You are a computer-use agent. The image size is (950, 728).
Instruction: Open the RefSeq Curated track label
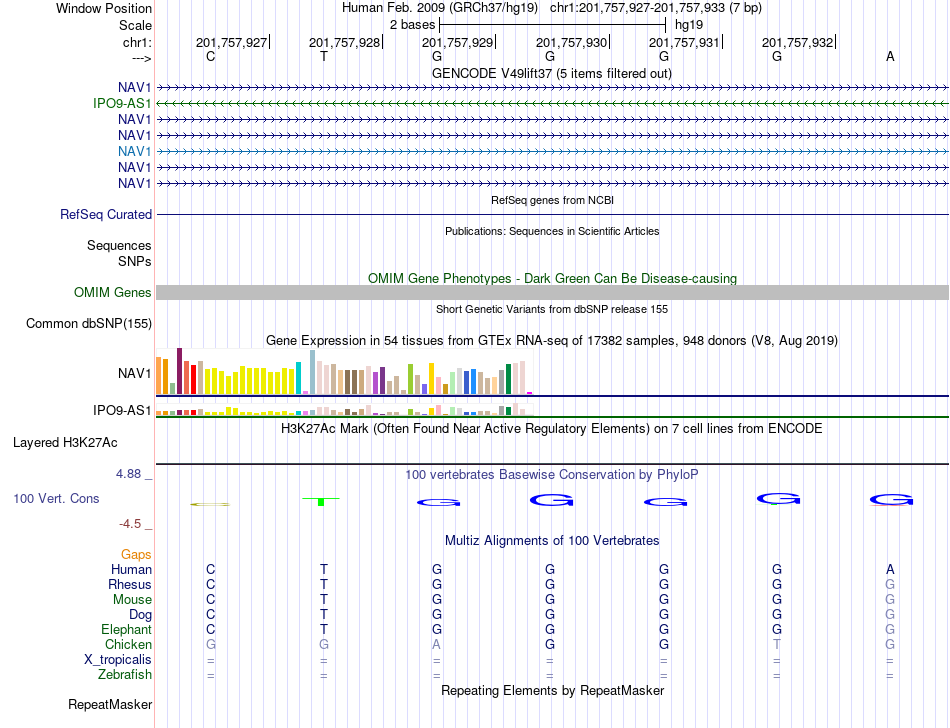coord(106,214)
